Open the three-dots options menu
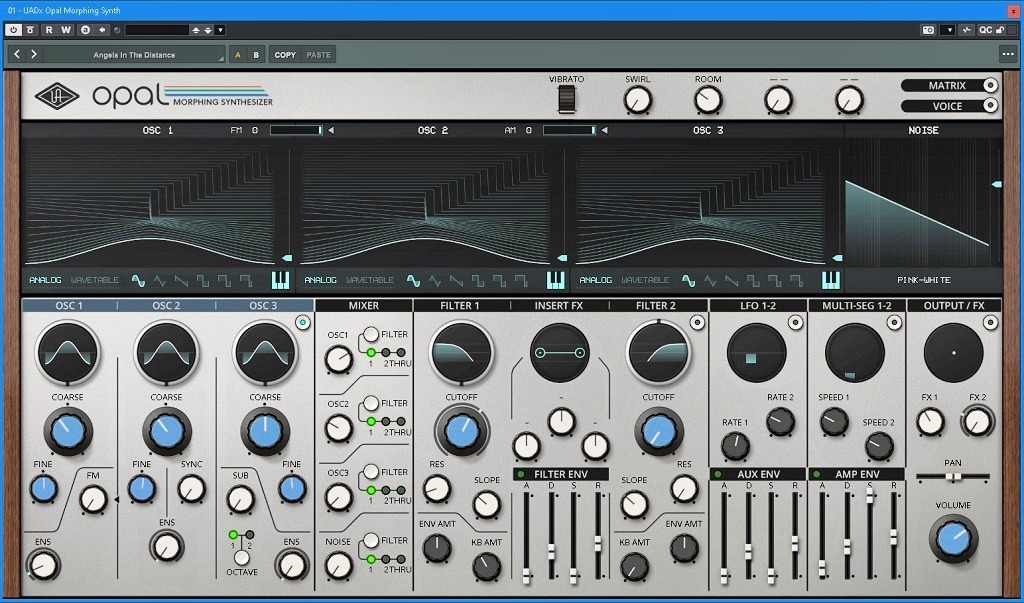The image size is (1024, 603). 1007,54
